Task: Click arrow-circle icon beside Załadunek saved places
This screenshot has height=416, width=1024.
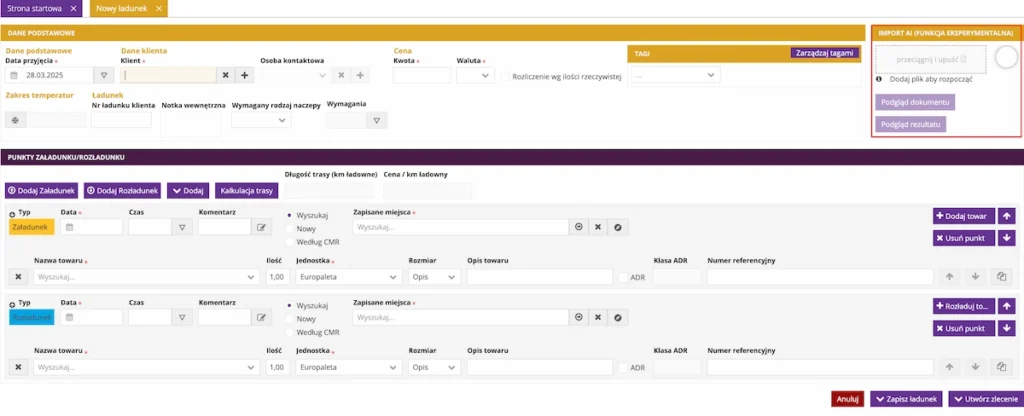Action: pos(579,227)
